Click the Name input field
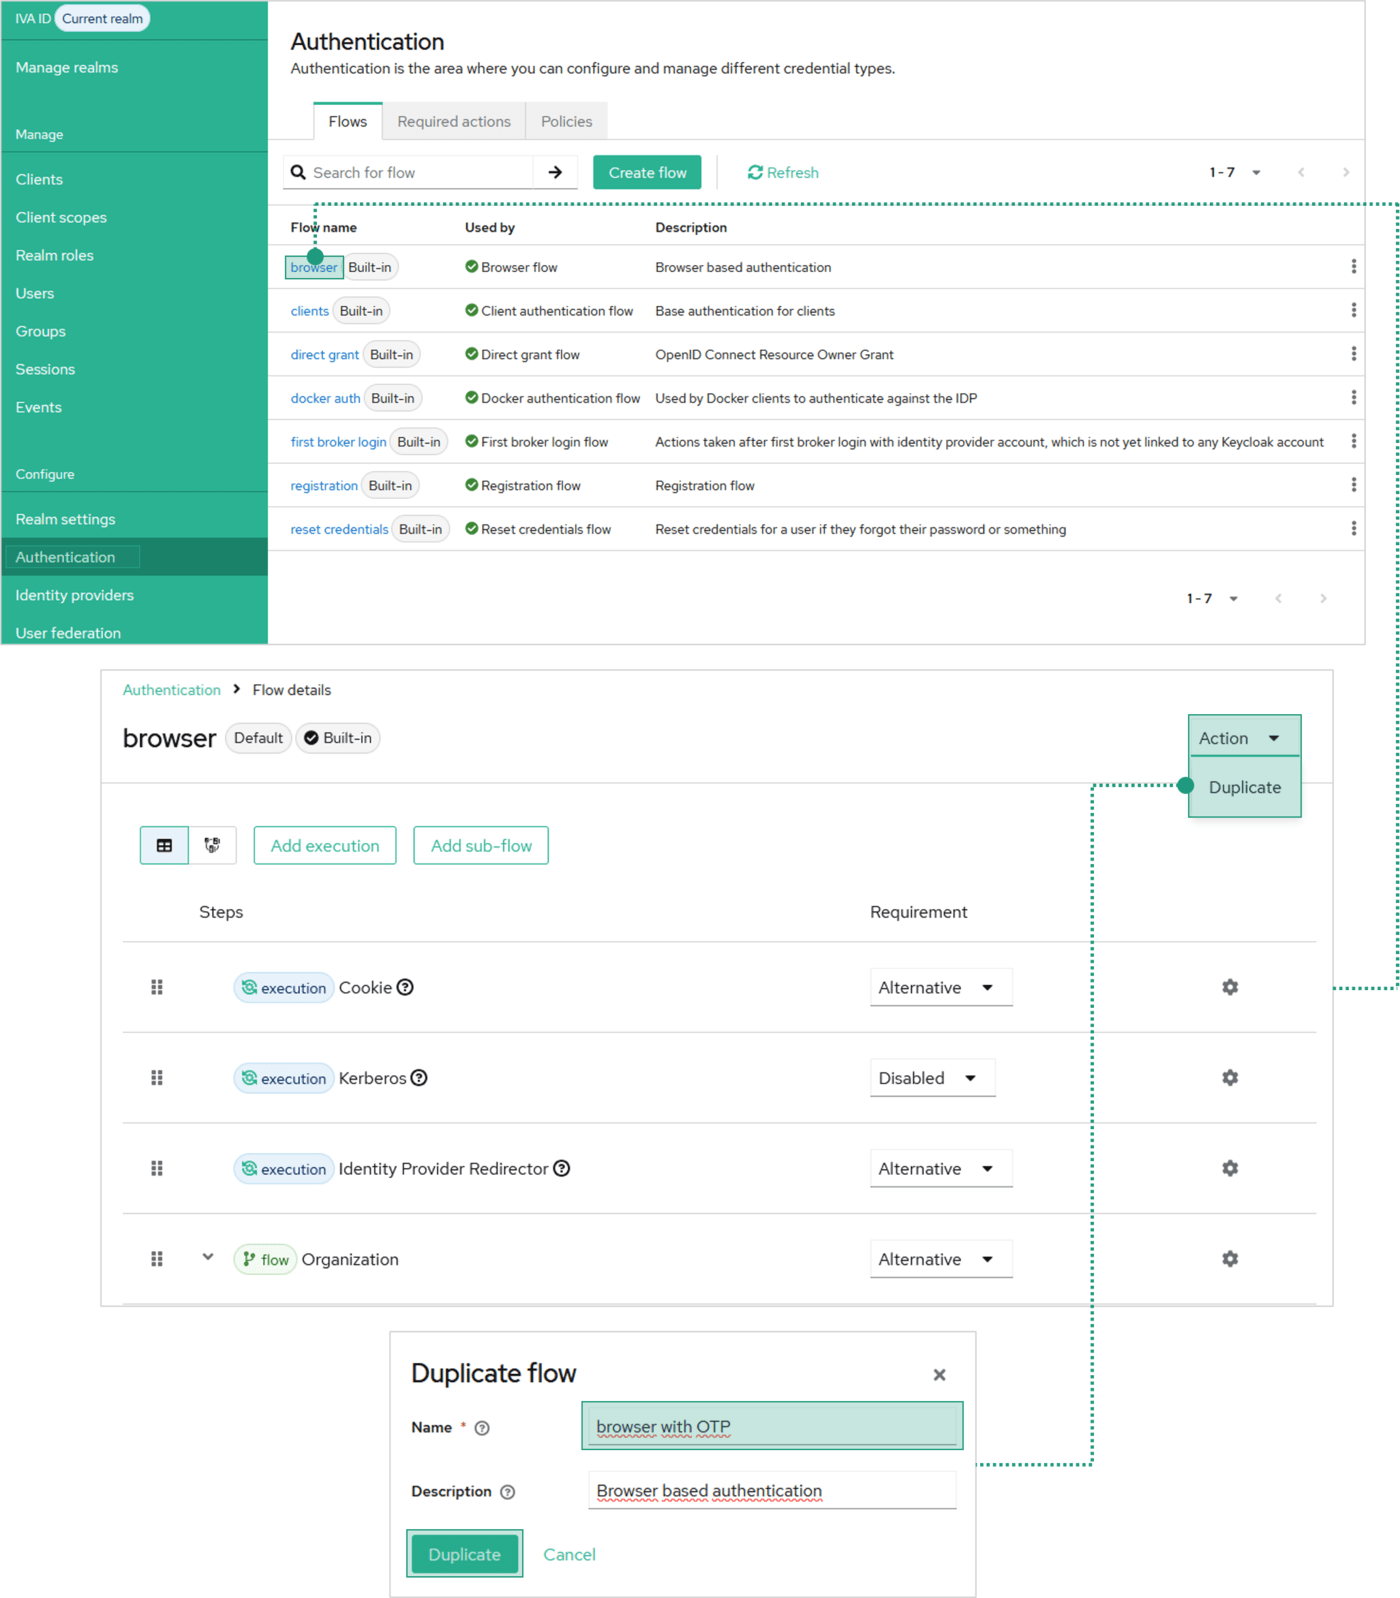Viewport: 1400px width, 1598px height. [772, 1426]
